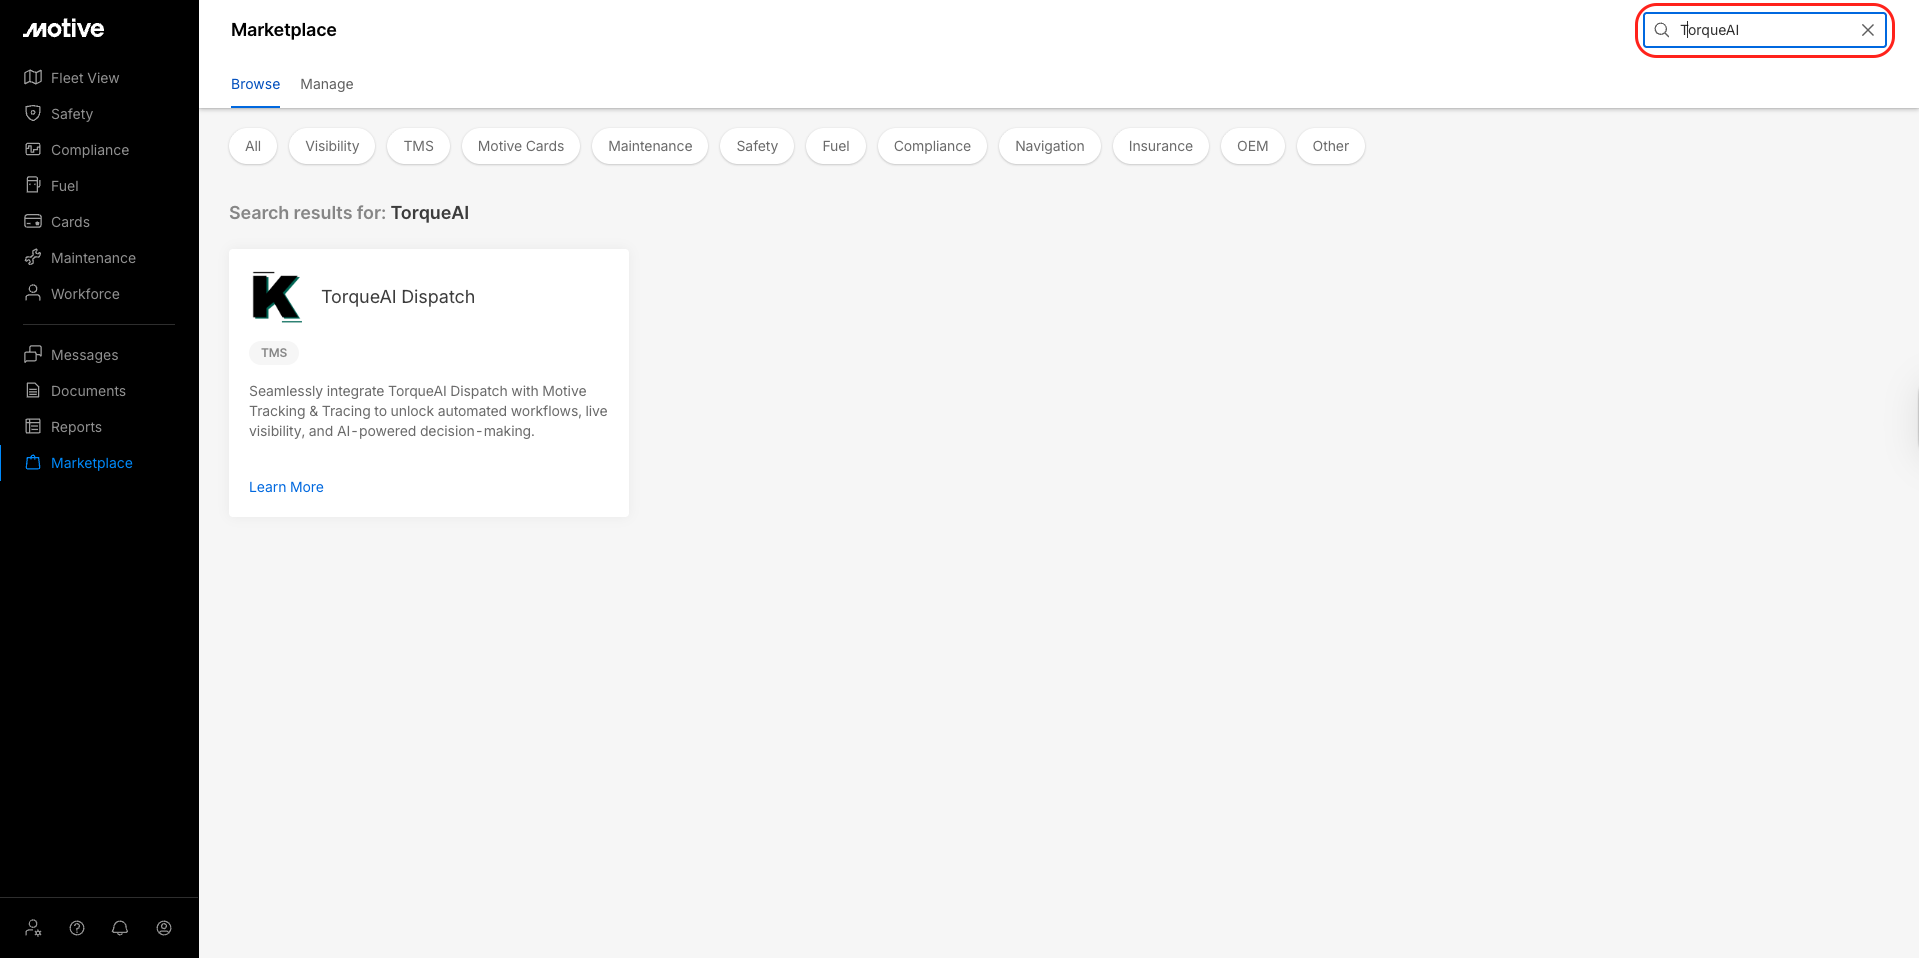Image resolution: width=1919 pixels, height=958 pixels.
Task: Open the help question mark icon
Action: (x=77, y=928)
